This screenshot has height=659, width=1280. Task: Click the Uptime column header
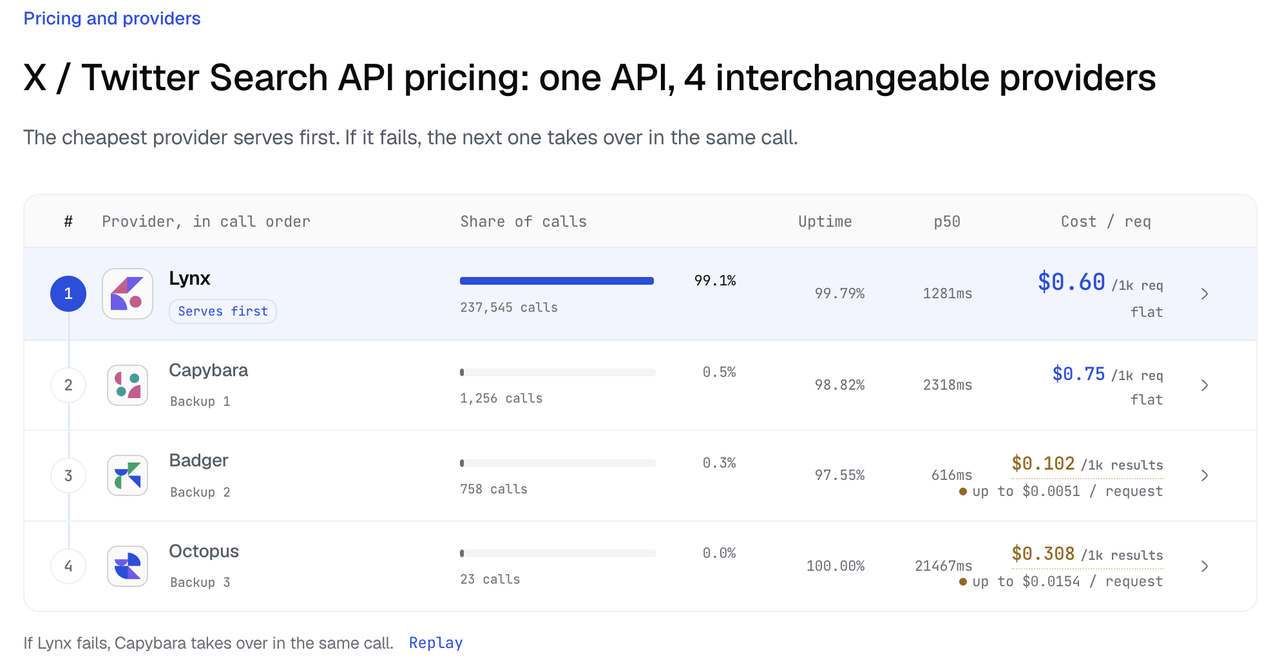(x=825, y=222)
